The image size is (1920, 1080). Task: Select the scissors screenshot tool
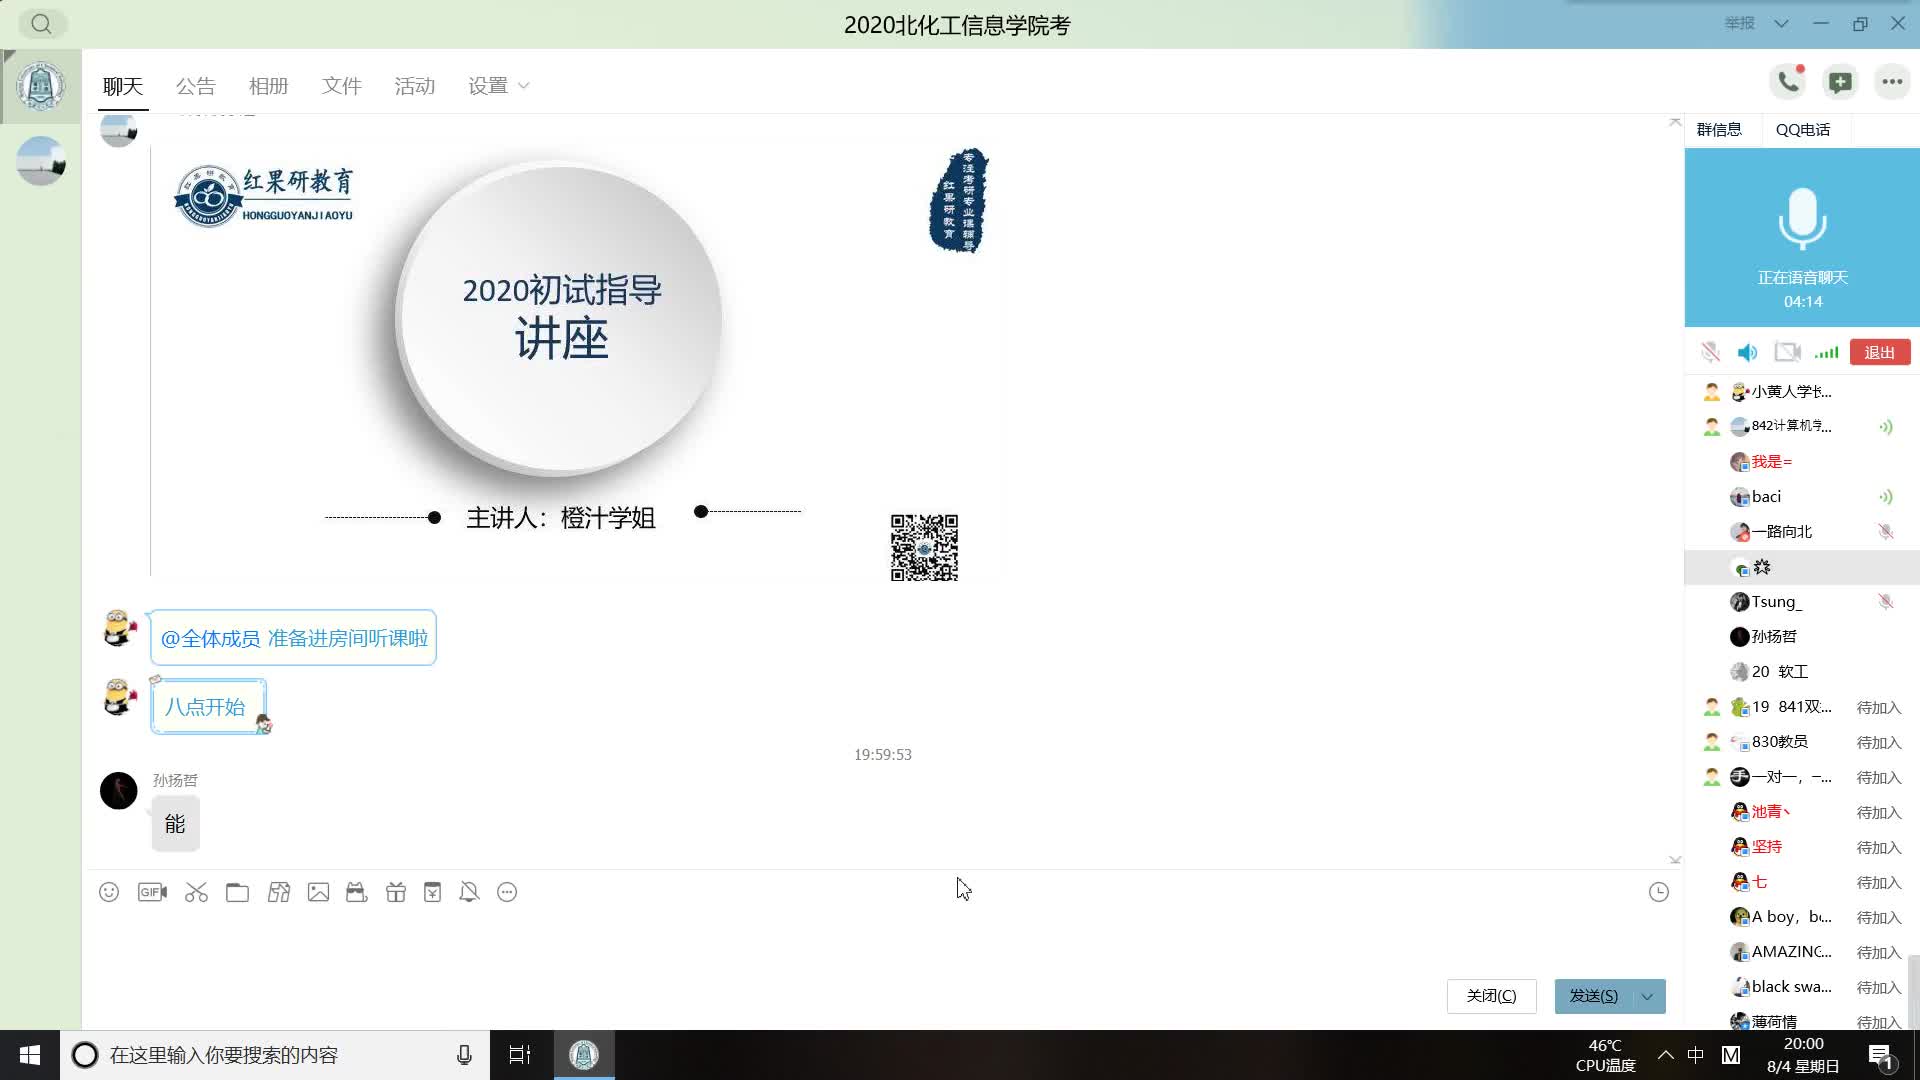click(x=196, y=892)
